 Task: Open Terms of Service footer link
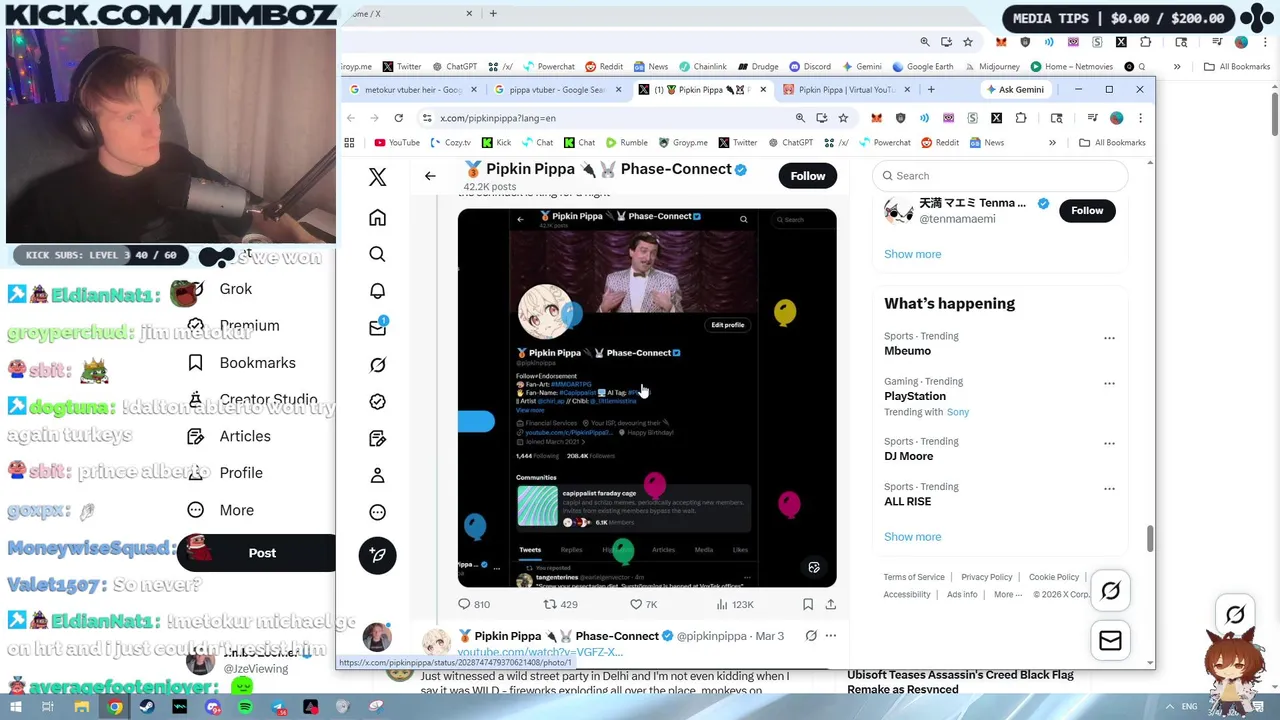914,577
